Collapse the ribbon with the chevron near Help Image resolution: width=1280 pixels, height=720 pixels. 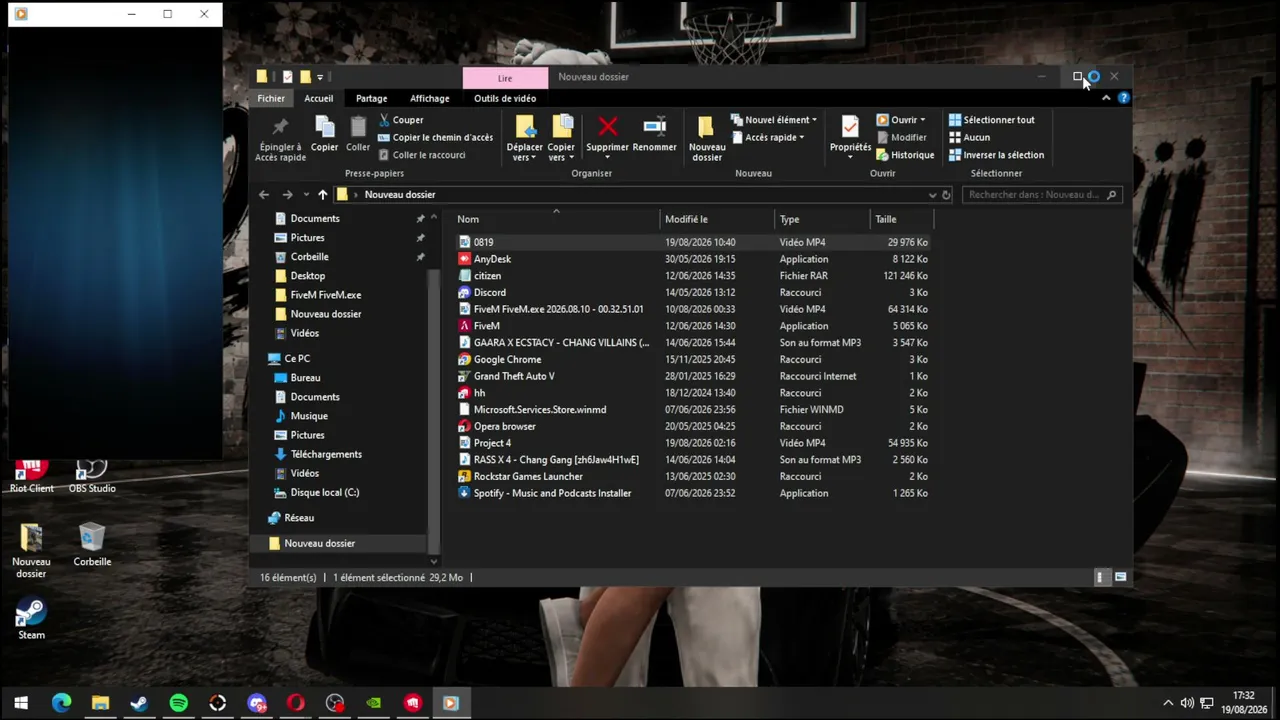click(x=1106, y=98)
